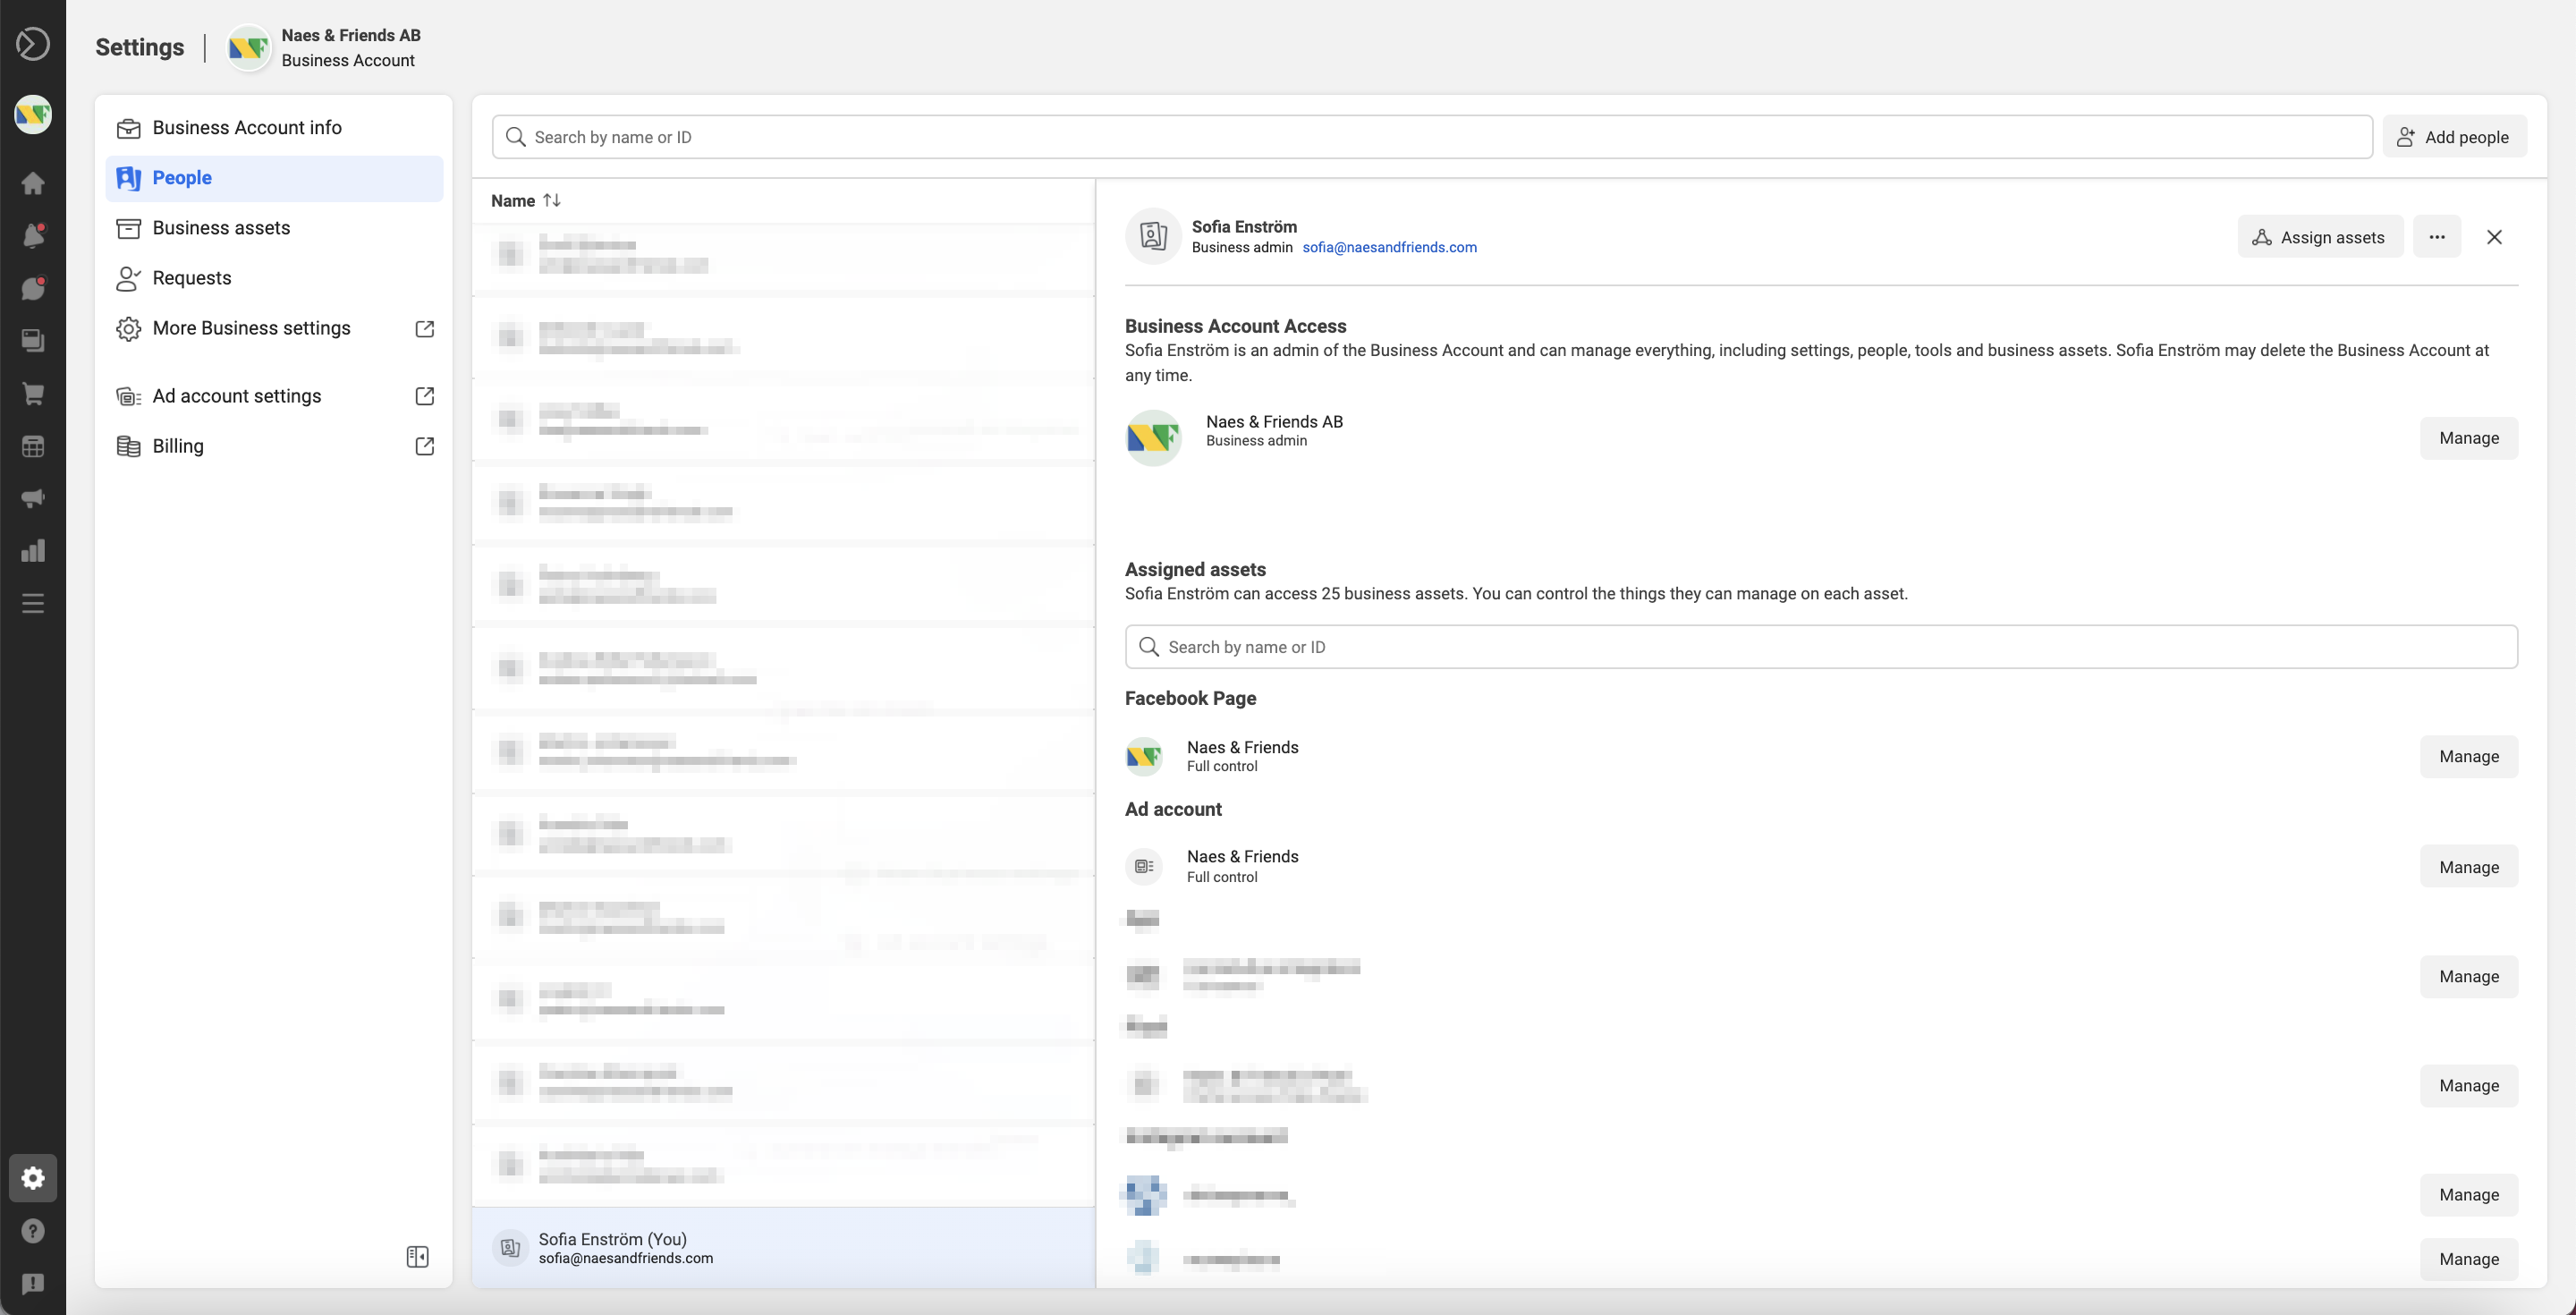The width and height of the screenshot is (2576, 1315).
Task: Click the Ad account section heading
Action: [x=1173, y=809]
